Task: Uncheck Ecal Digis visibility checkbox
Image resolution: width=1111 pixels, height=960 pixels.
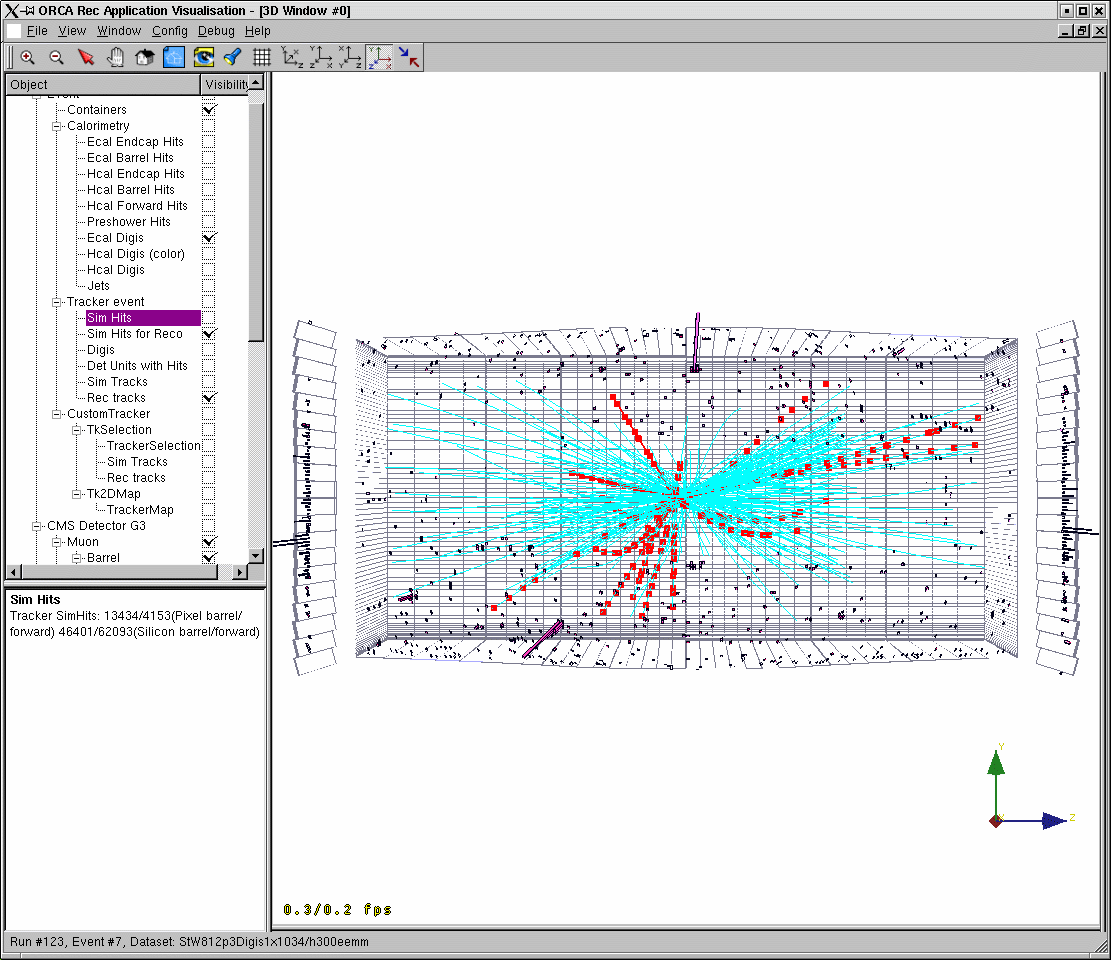Action: coord(209,238)
